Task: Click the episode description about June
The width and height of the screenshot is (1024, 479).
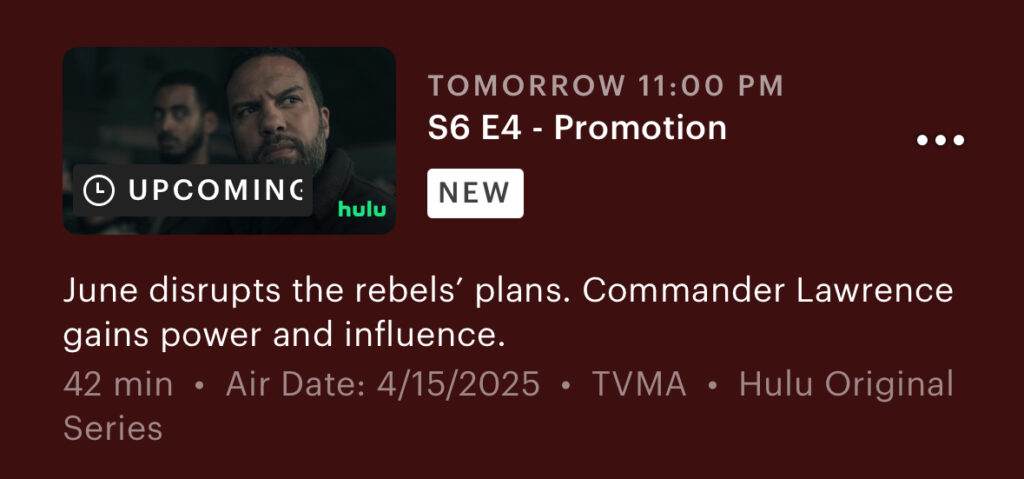Action: click(508, 314)
